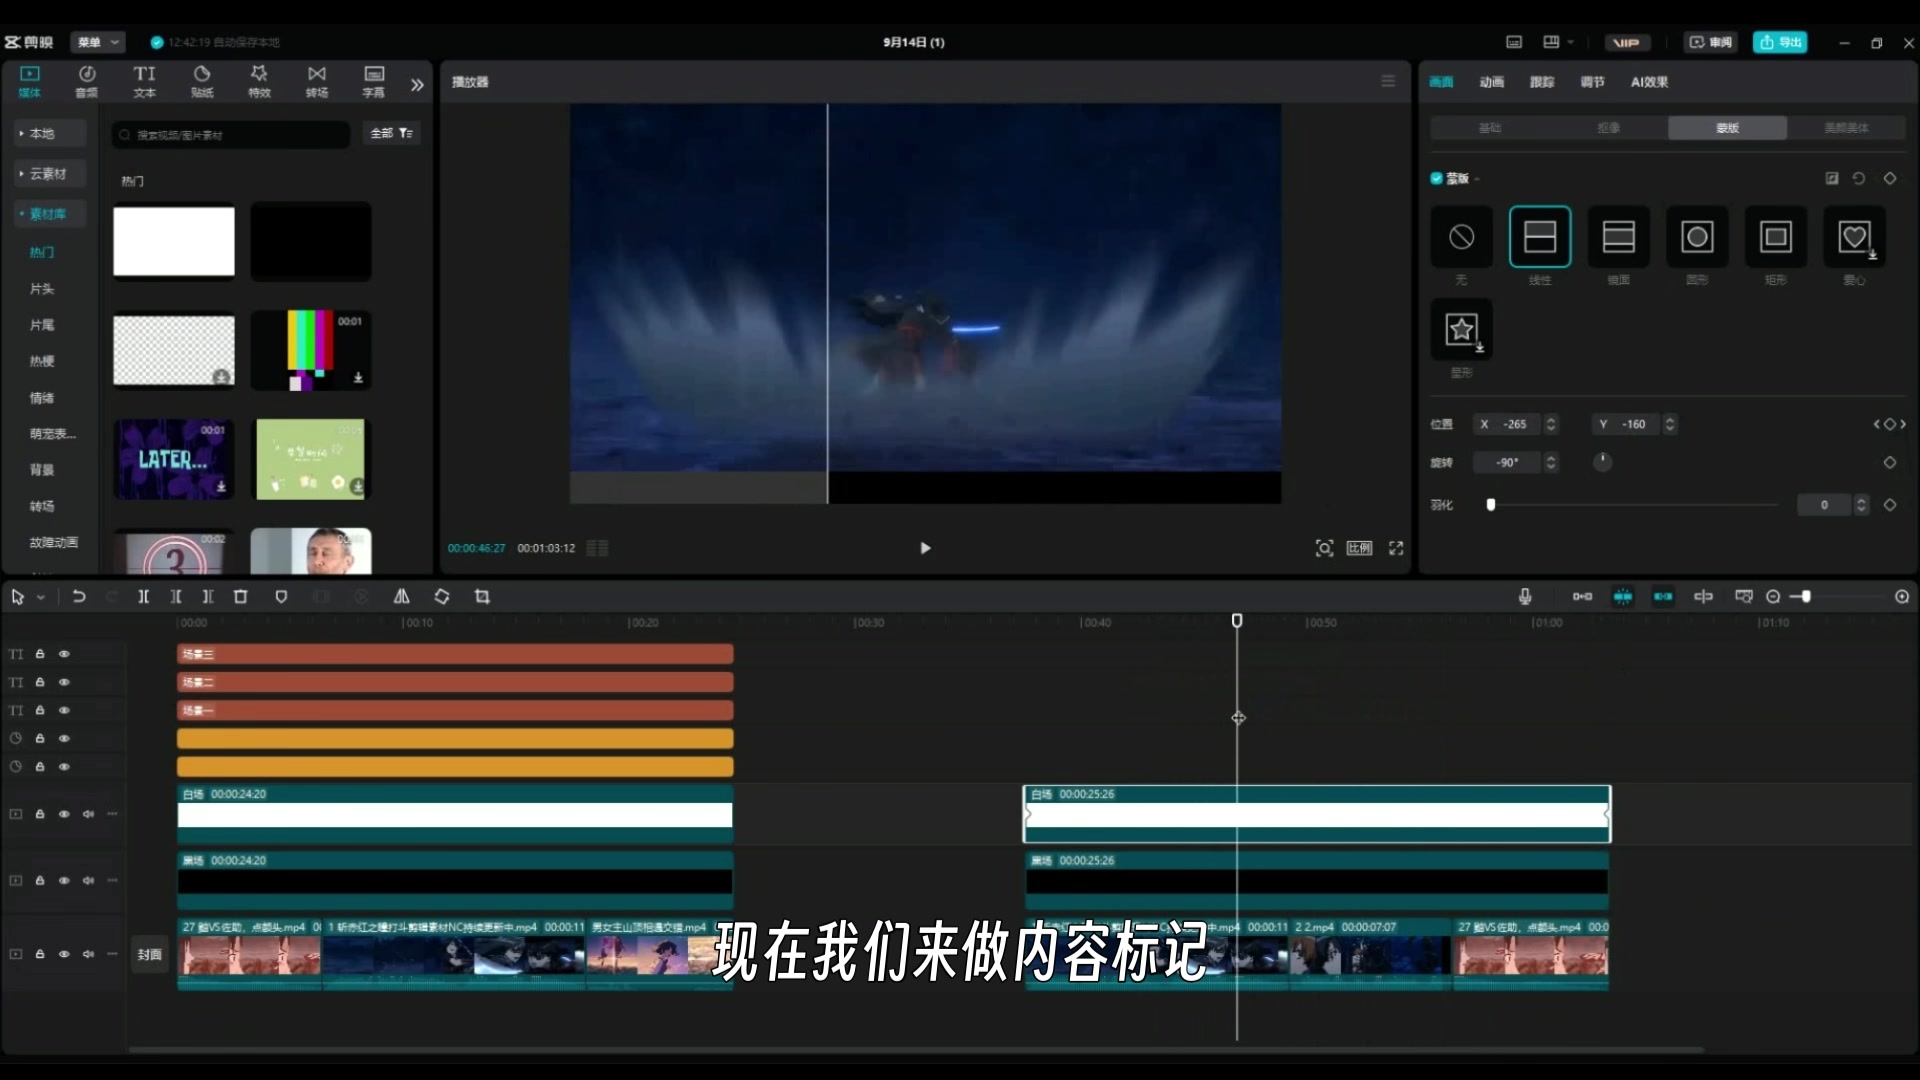The width and height of the screenshot is (1920, 1080).
Task: Select the 星形 star mask
Action: click(1461, 329)
